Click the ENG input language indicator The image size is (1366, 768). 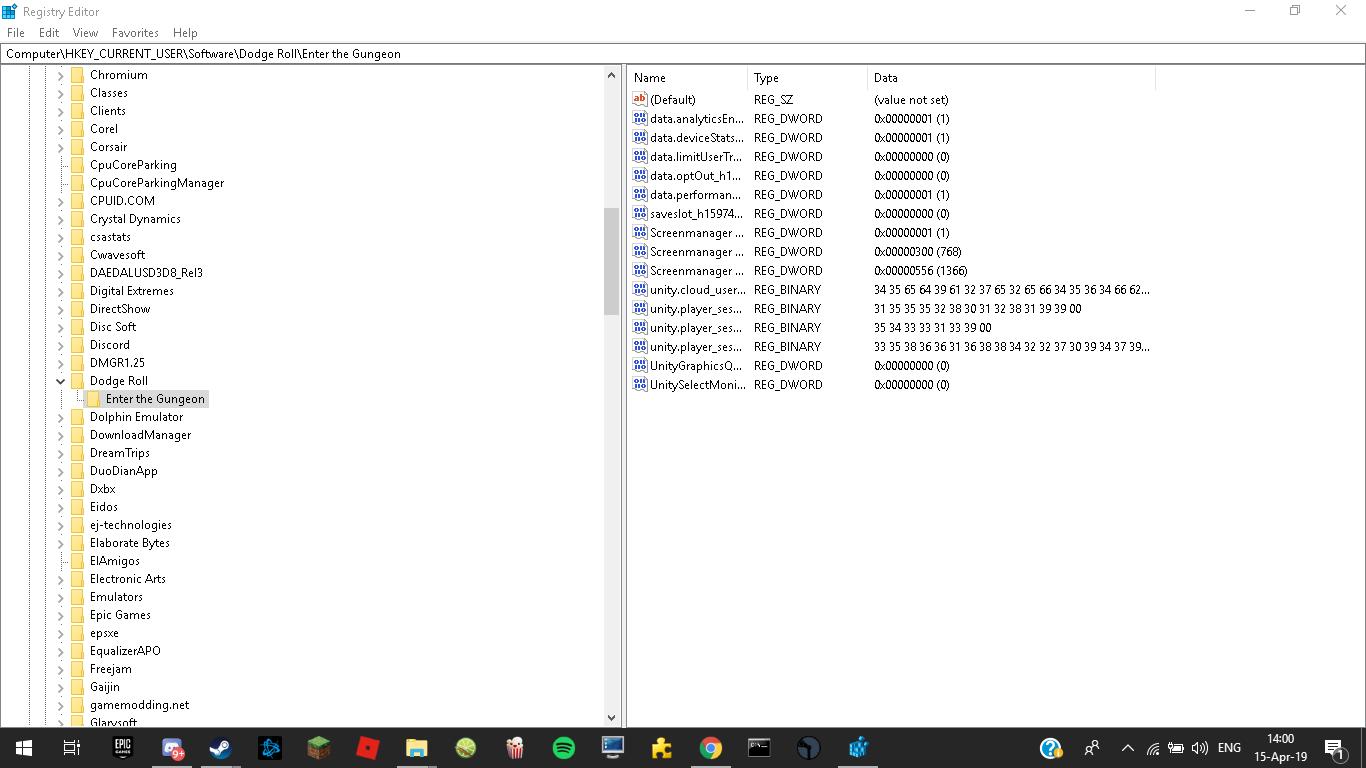[x=1229, y=748]
